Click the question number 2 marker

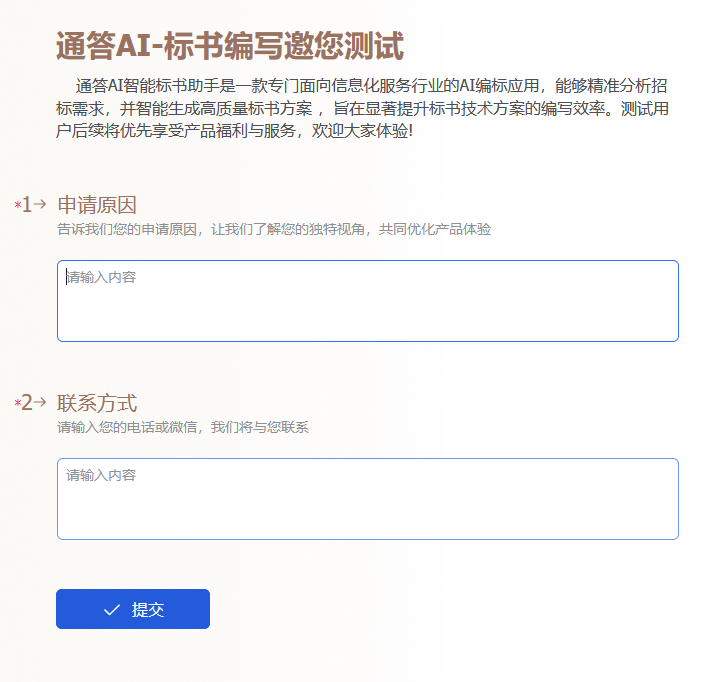[x=27, y=402]
